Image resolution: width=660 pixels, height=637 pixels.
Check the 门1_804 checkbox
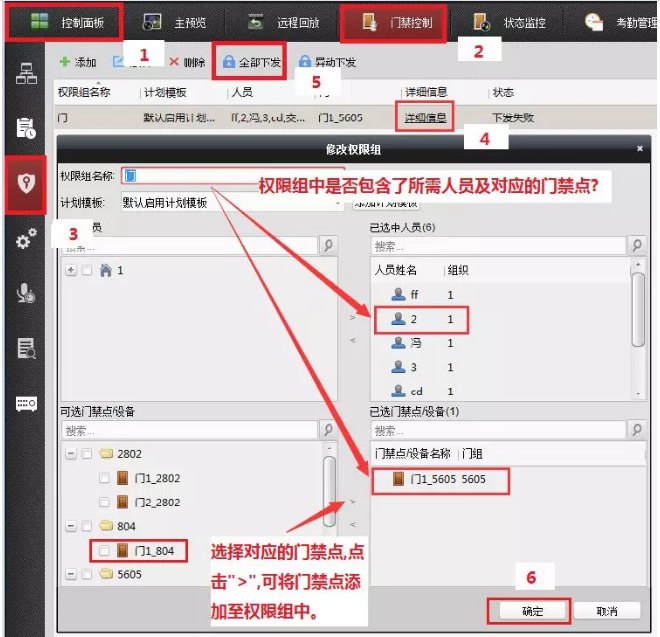point(104,550)
